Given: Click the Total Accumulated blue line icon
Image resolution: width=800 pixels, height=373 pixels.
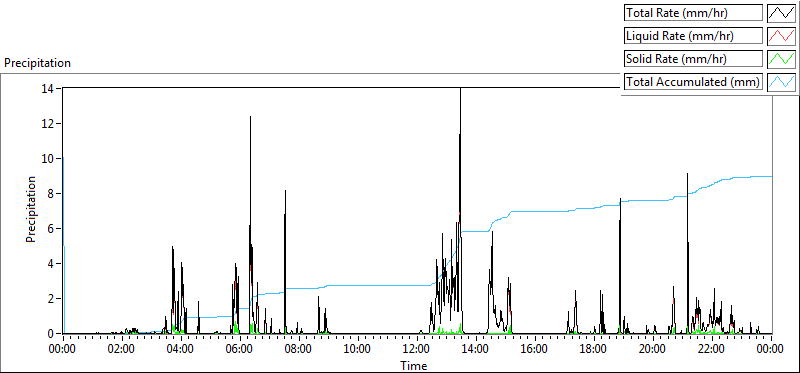Looking at the screenshot, I should (781, 81).
